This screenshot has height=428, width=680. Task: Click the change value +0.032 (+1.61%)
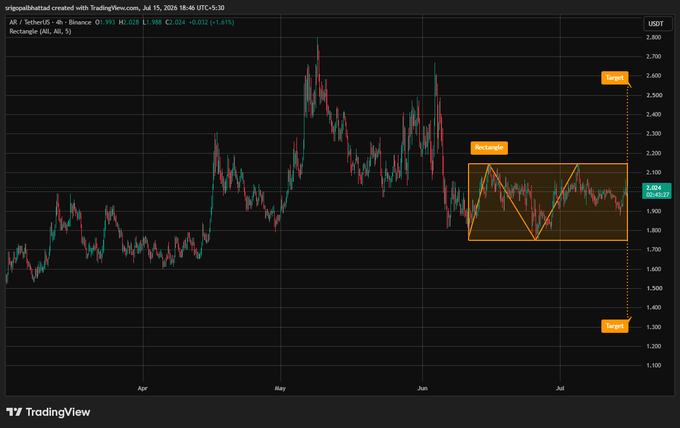[x=211, y=22]
